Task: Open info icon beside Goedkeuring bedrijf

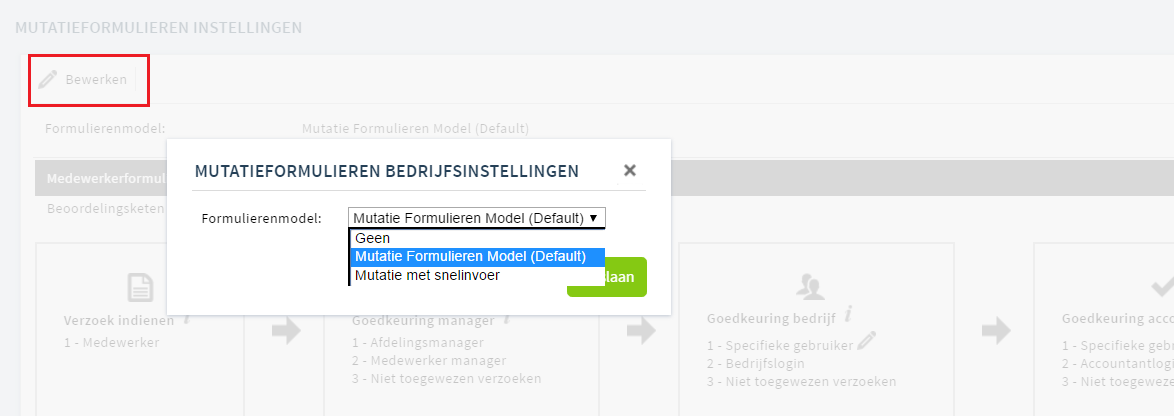Action: tap(848, 315)
